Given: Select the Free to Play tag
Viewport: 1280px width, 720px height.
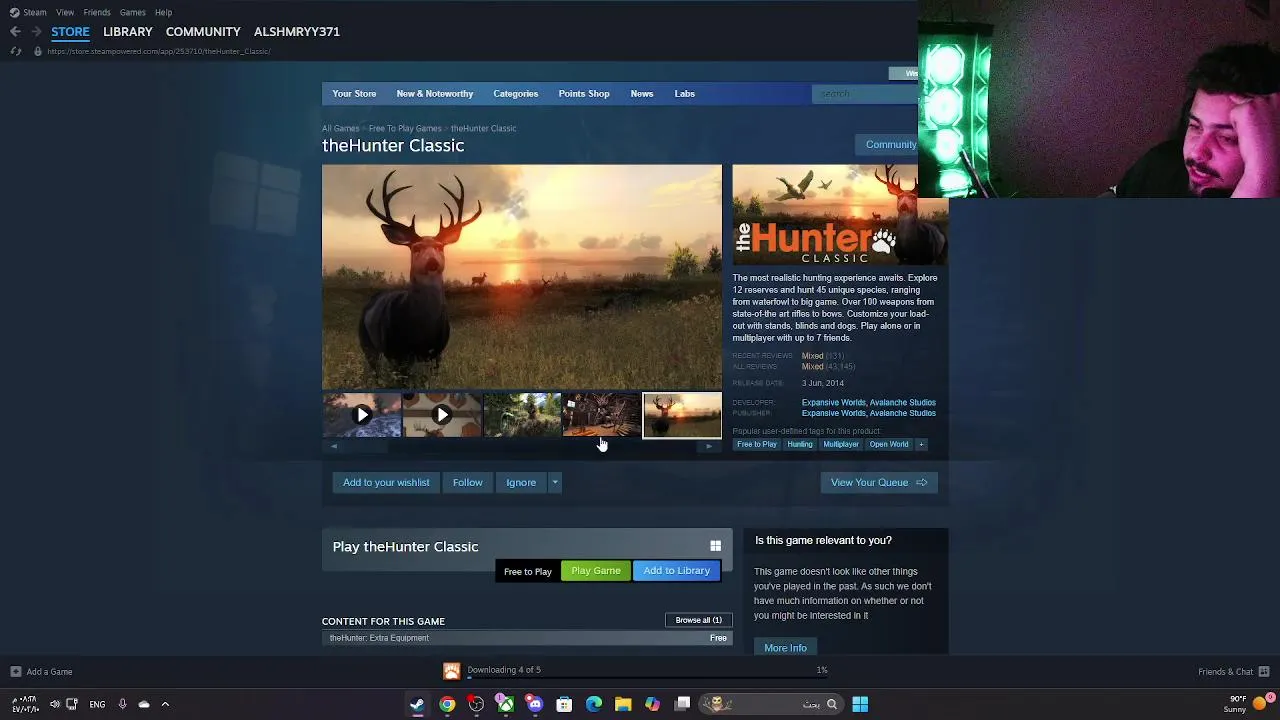Looking at the screenshot, I should 756,445.
